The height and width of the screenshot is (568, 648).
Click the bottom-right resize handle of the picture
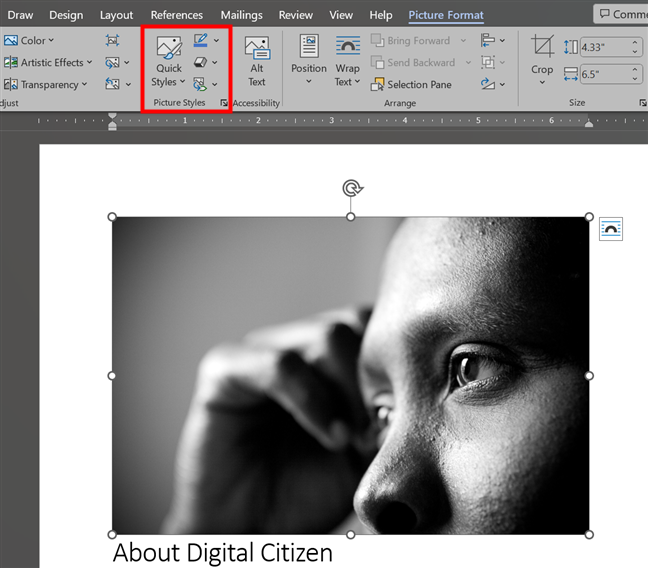(x=589, y=535)
